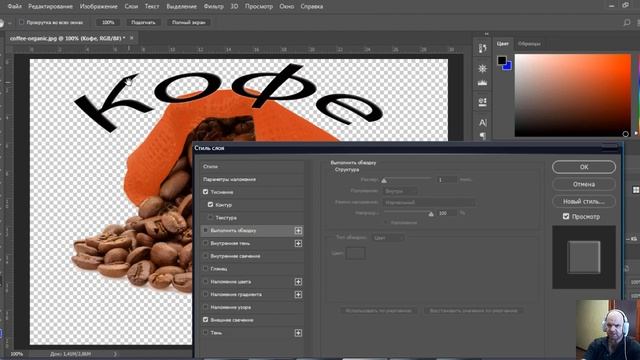Open the Adjustments sun-shaped panel icon
Screen dimensions: 640x360
coord(482,68)
